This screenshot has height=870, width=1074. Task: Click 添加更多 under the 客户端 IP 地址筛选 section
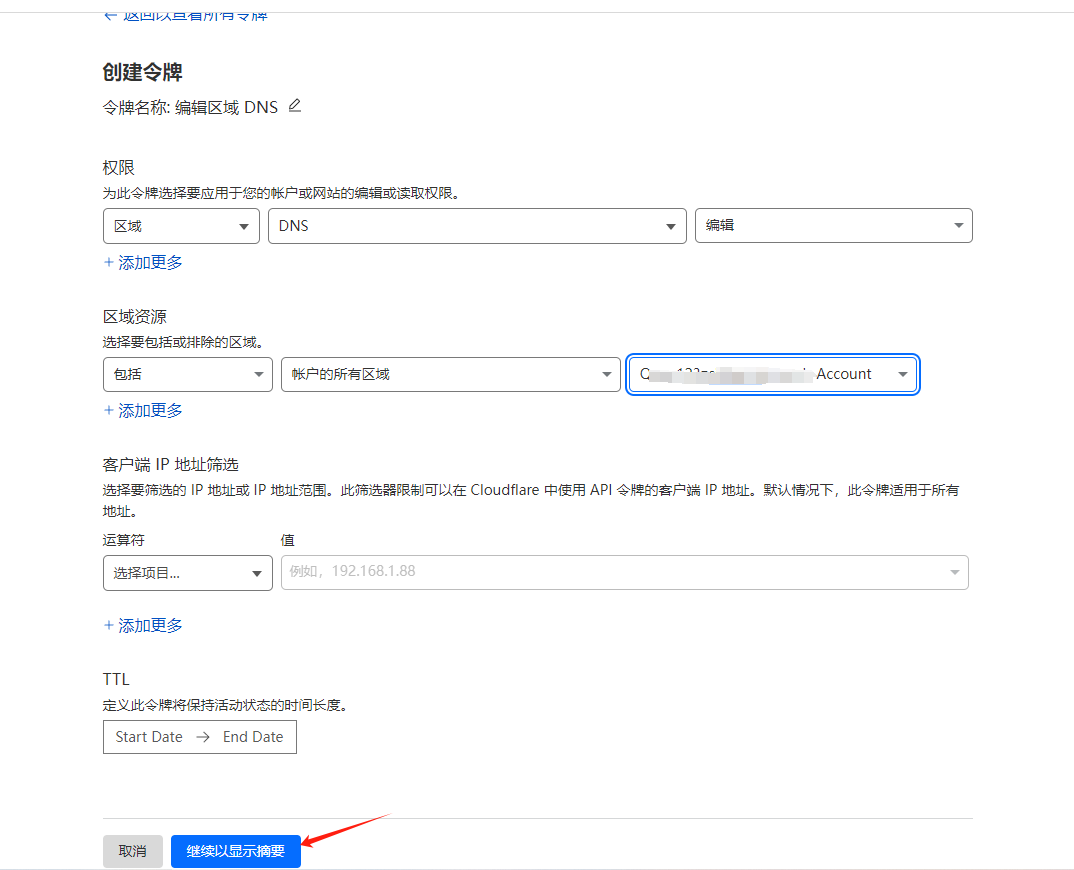tap(143, 626)
